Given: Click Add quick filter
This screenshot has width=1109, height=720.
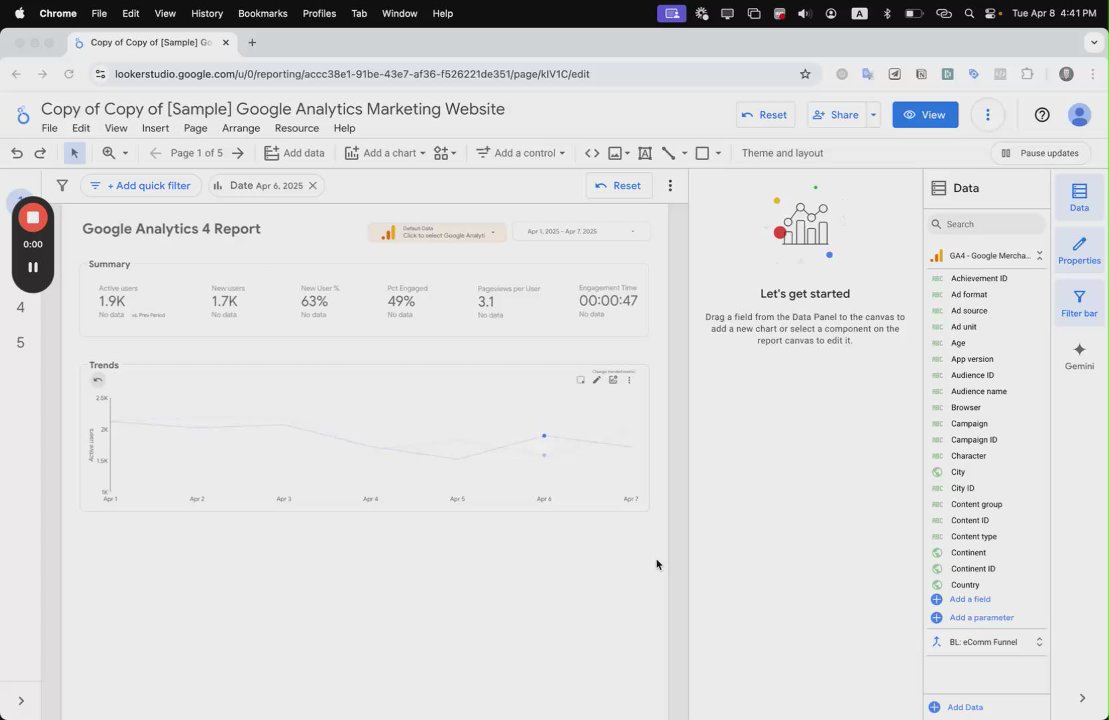Looking at the screenshot, I should (x=141, y=185).
